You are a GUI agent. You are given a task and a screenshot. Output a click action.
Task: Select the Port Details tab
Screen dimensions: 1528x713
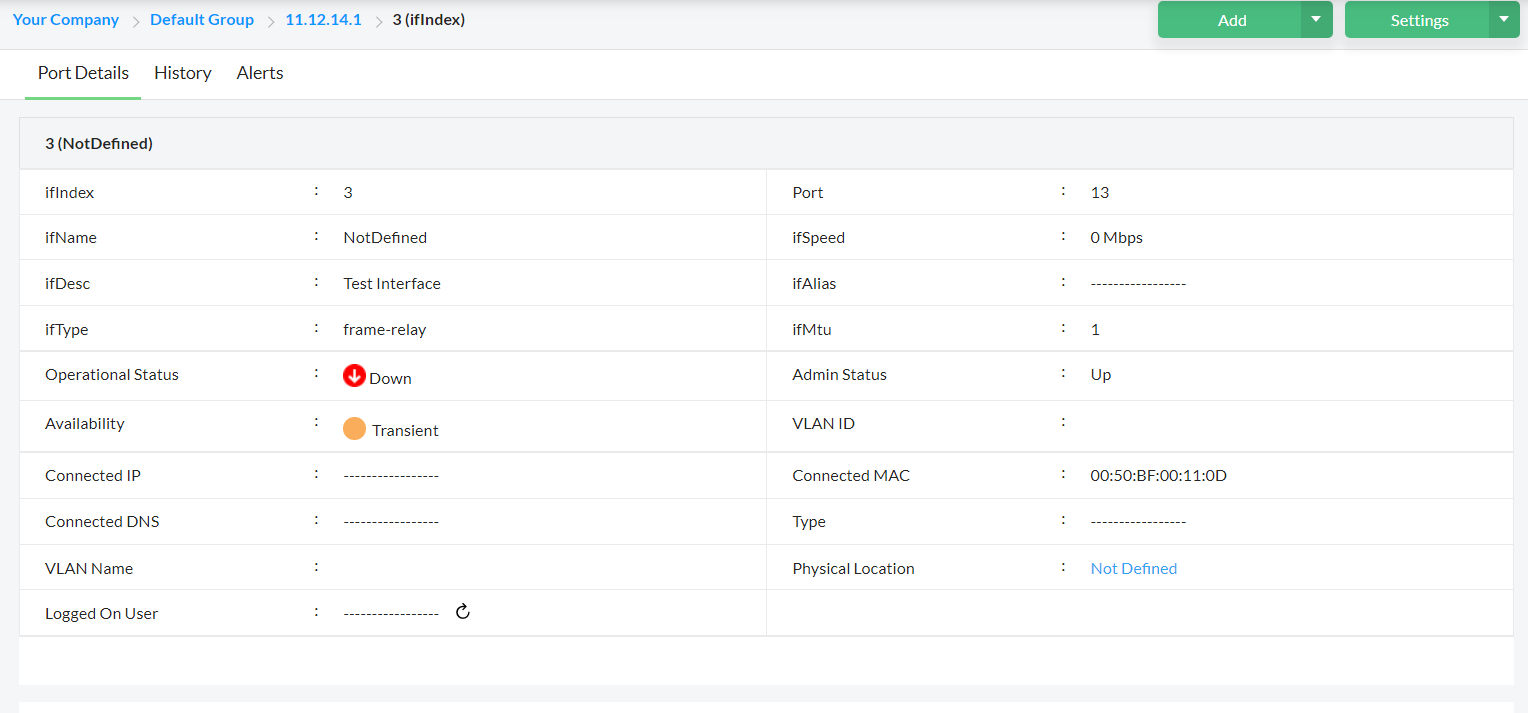(x=83, y=73)
